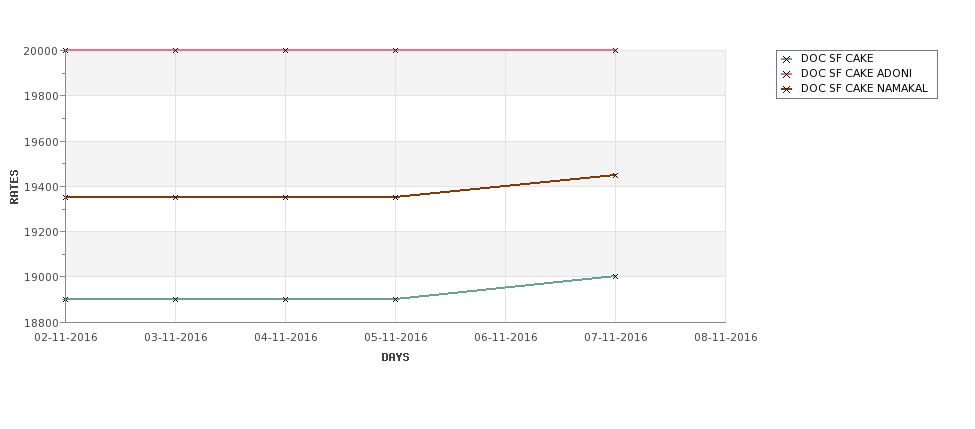Click the 06-11-2016 x-axis date label
The image size is (975, 429).
506,338
